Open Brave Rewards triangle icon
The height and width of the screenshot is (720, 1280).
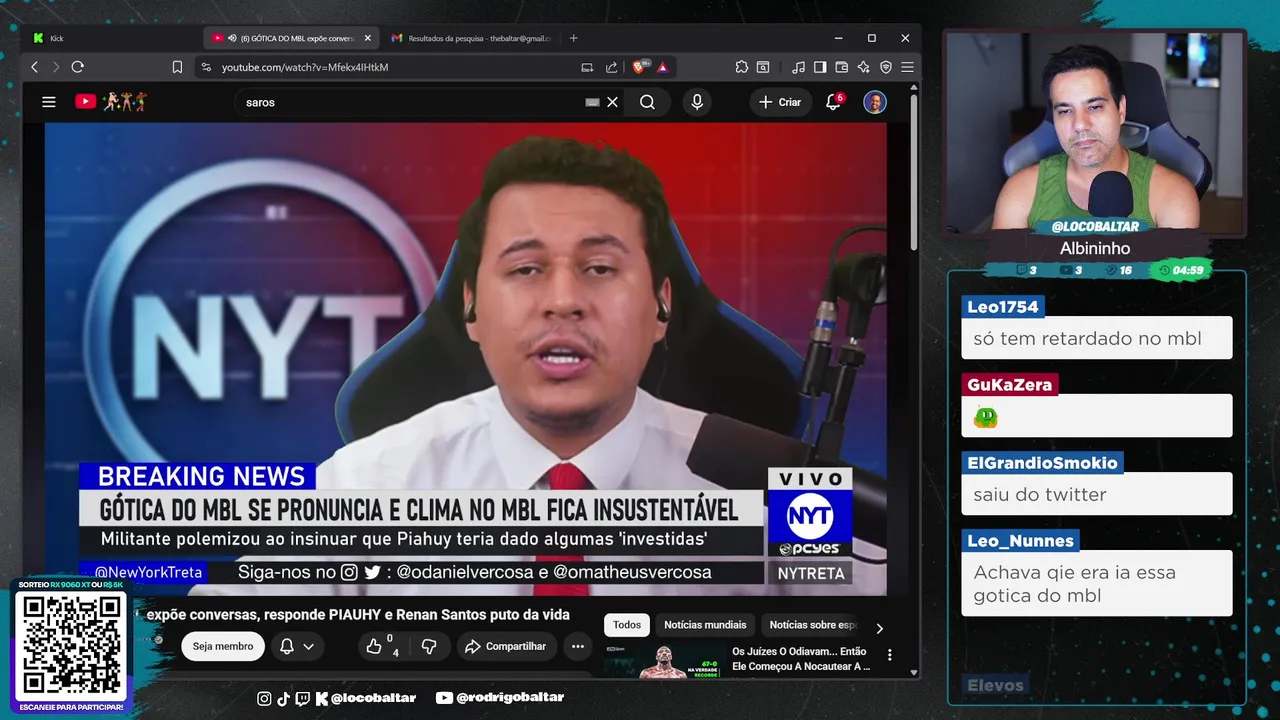point(662,67)
